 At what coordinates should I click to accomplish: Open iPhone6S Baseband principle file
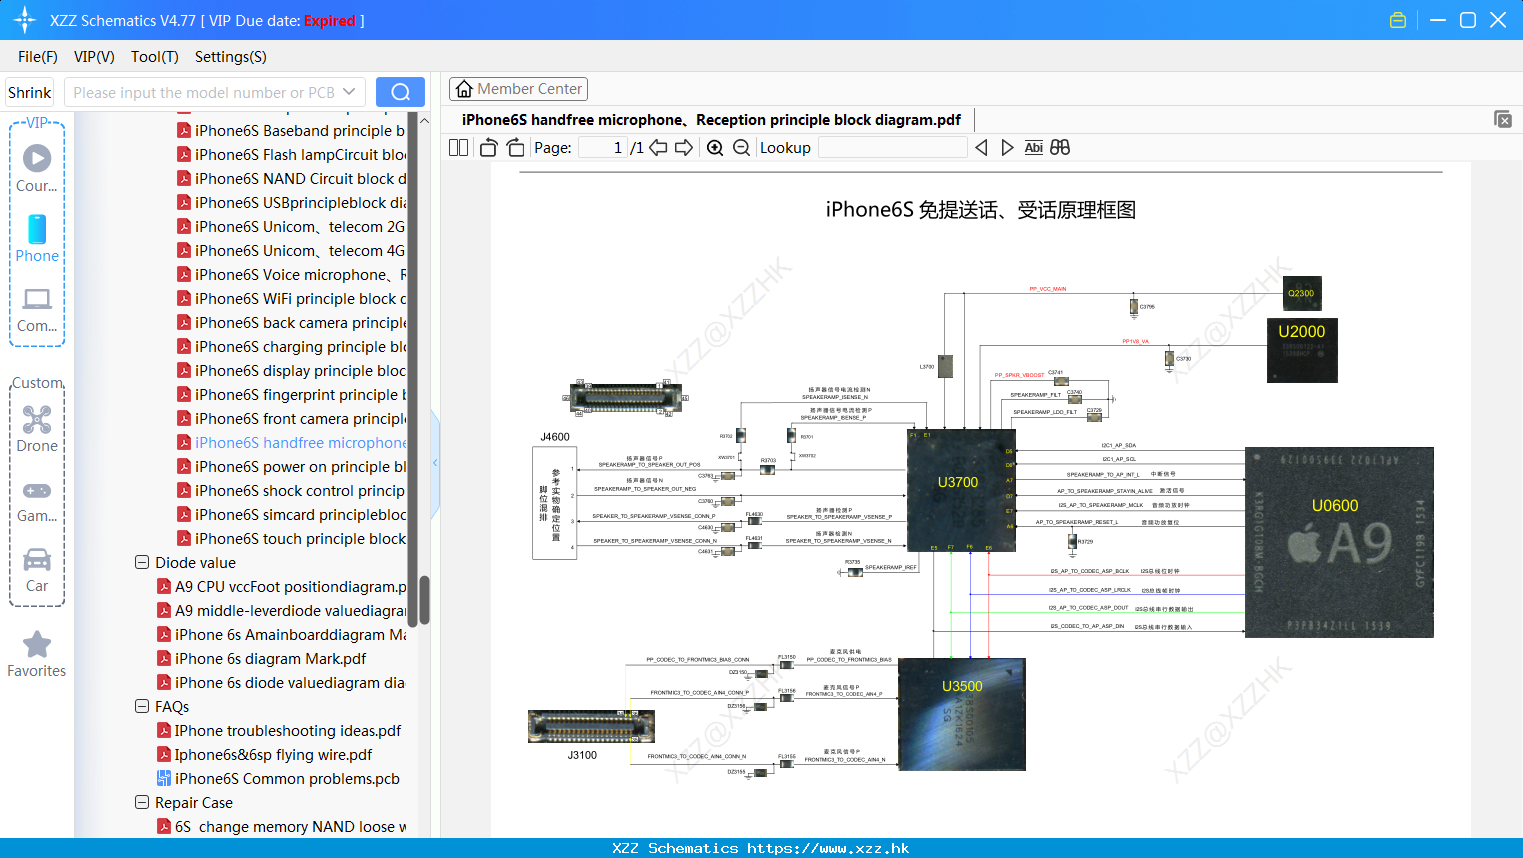pos(291,130)
